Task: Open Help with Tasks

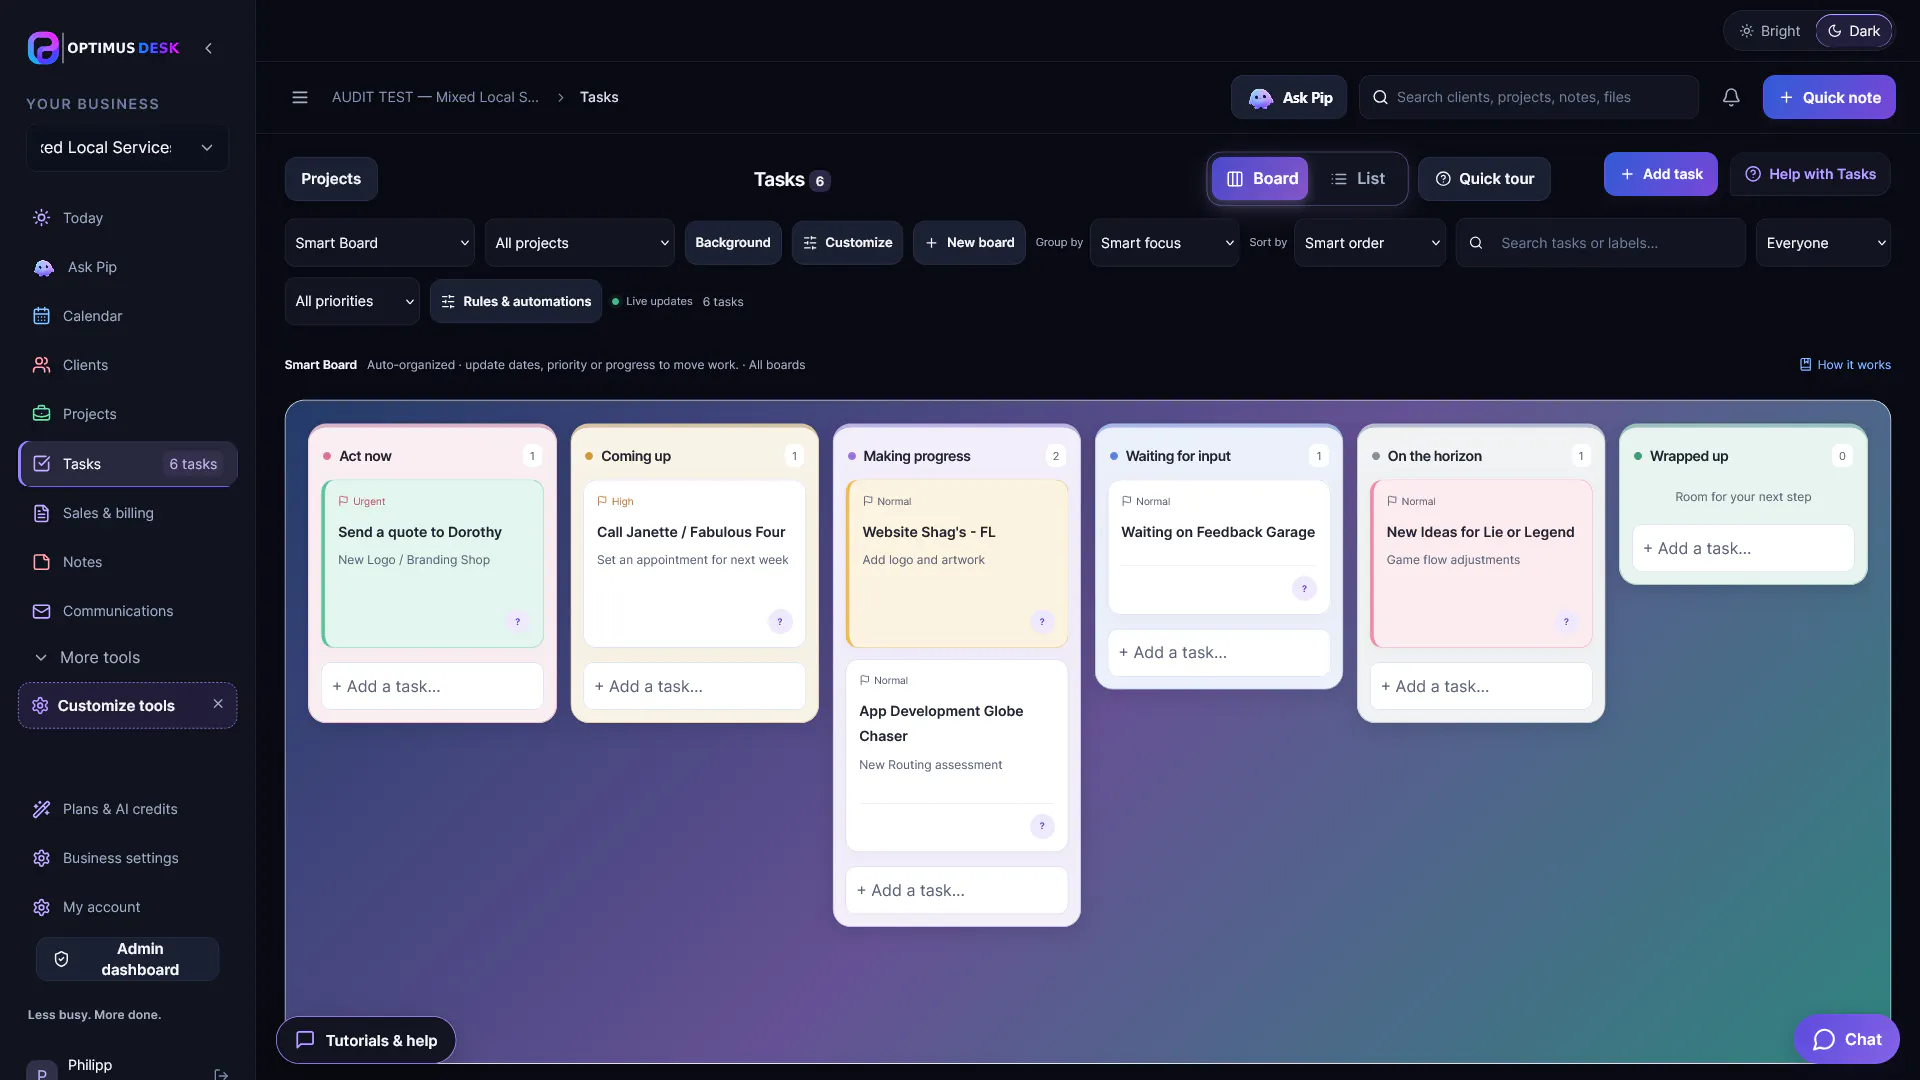Action: click(x=1810, y=174)
